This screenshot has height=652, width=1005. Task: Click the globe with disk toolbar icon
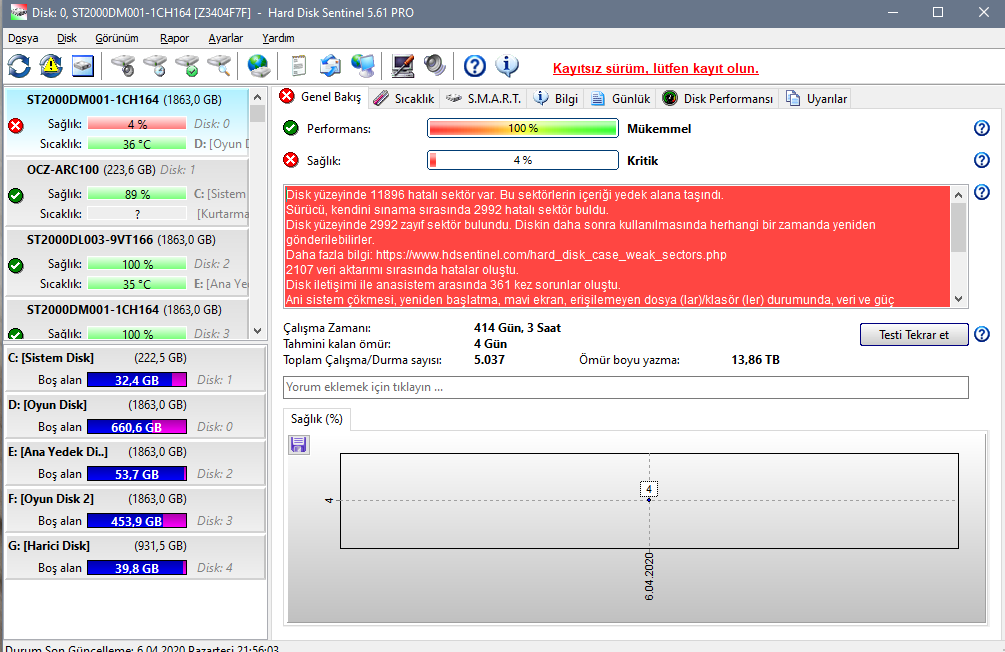[x=259, y=66]
